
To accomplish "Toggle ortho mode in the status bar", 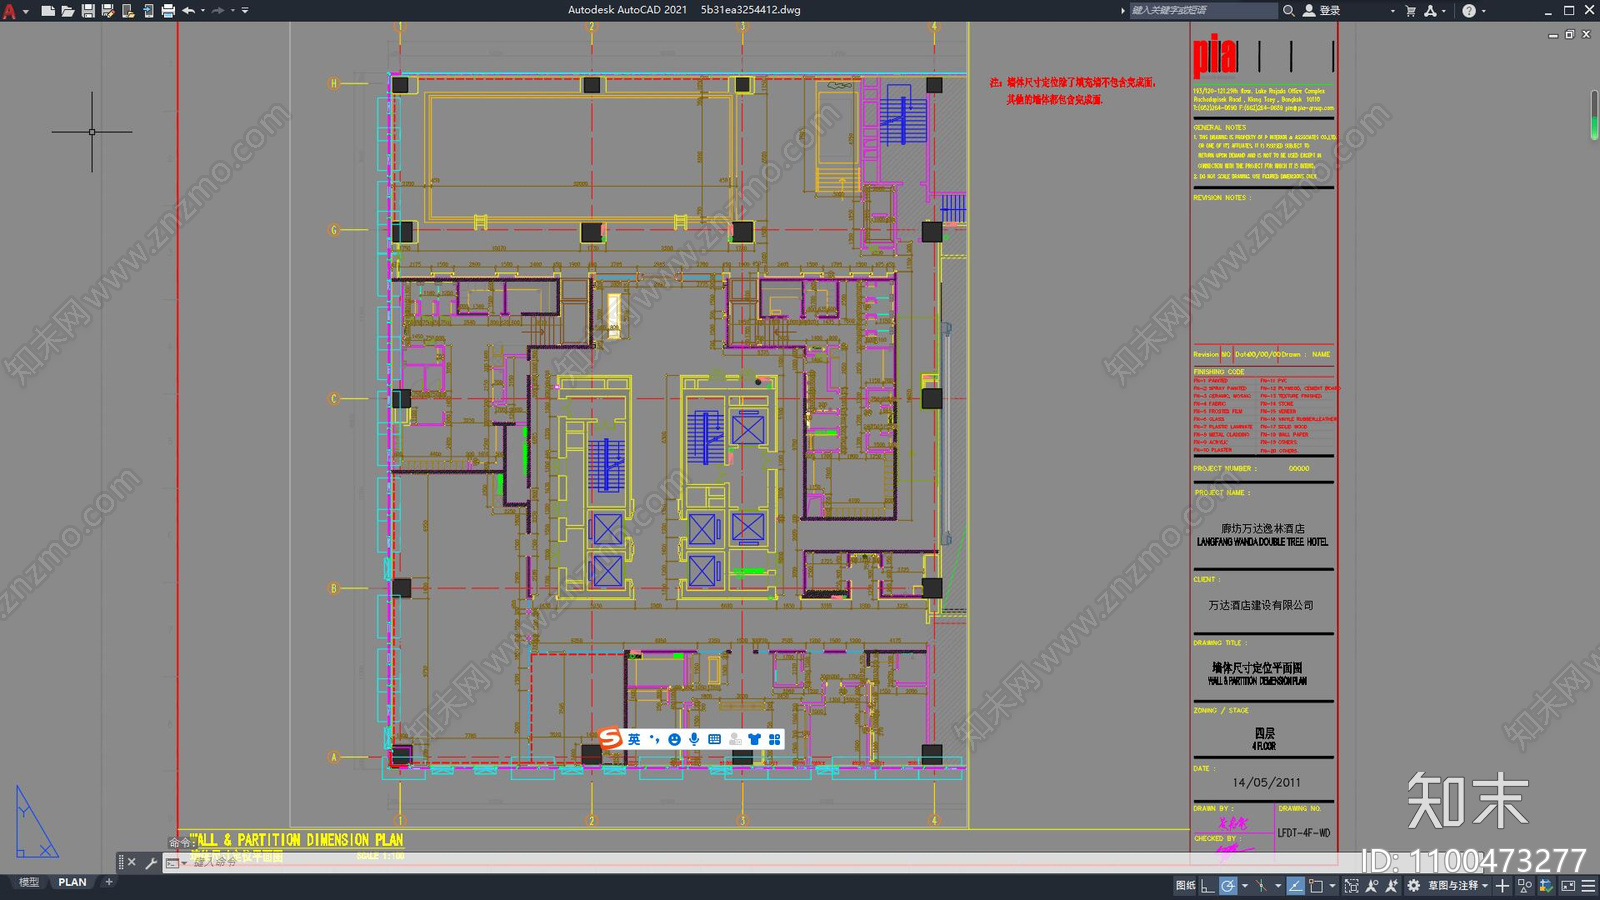I will coord(1208,885).
